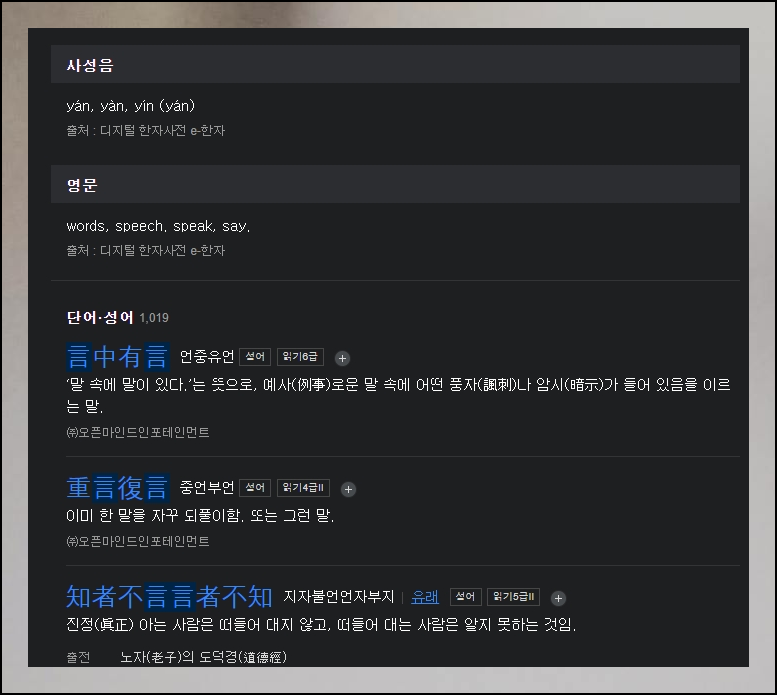Screen dimensions: 777x695
Task: Click ㈜오픈마인드인포테인먼트 credit under 언중유언
Action: tap(138, 432)
